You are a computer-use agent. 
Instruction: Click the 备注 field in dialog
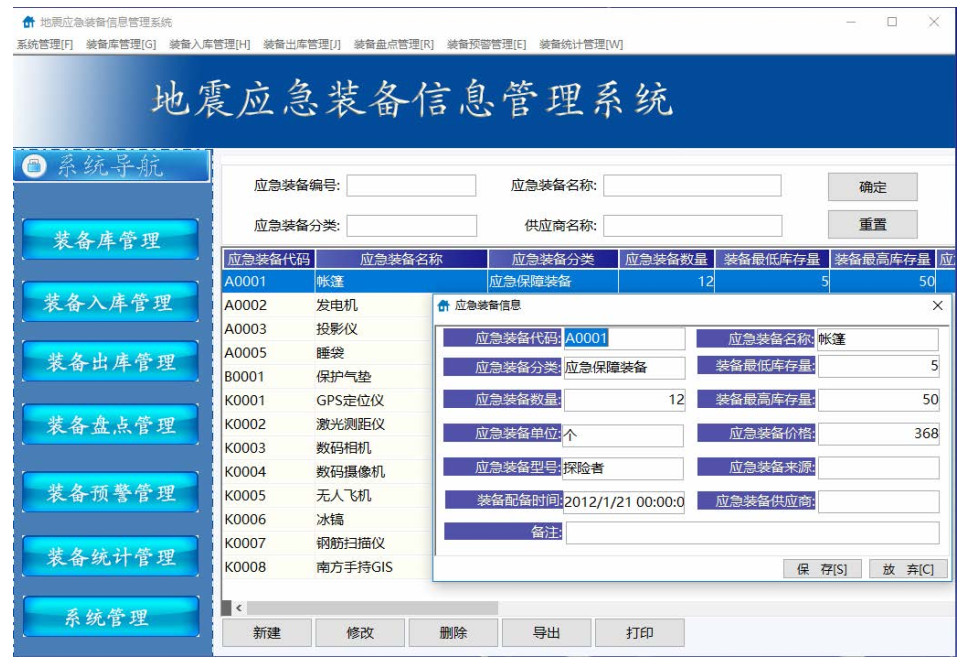tap(752, 533)
